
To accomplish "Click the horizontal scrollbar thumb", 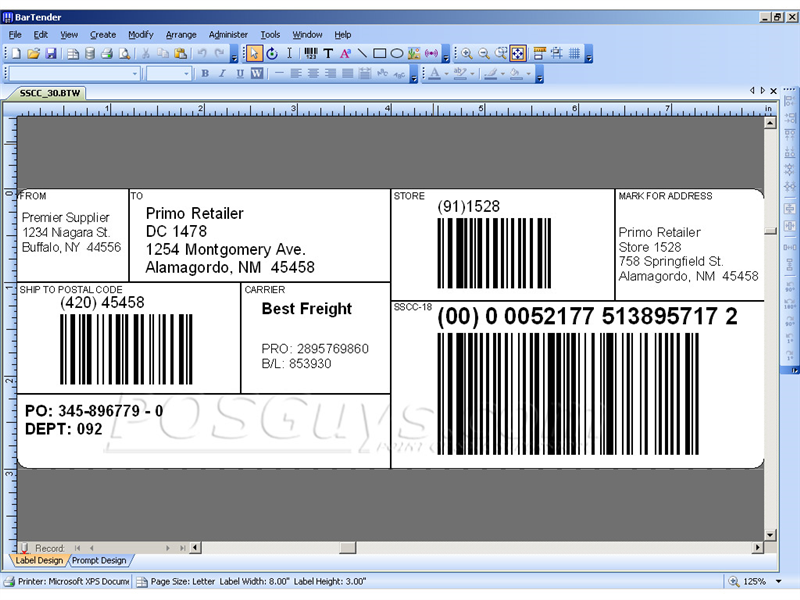I will click(347, 547).
